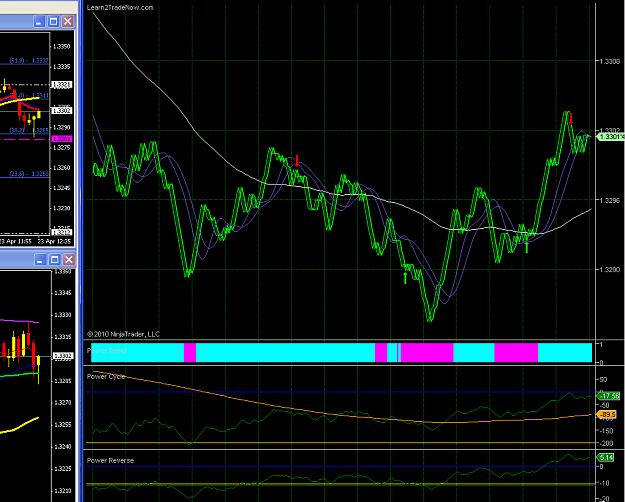This screenshot has height=502, width=625.
Task: Click the 1.3308 price axis label
Action: coord(611,61)
